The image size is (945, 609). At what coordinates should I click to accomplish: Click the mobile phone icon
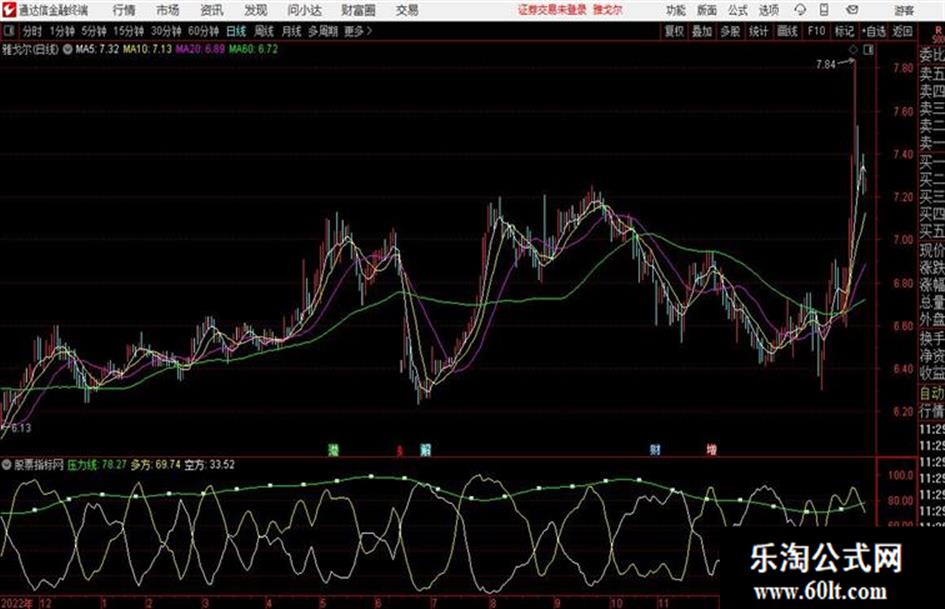(824, 10)
